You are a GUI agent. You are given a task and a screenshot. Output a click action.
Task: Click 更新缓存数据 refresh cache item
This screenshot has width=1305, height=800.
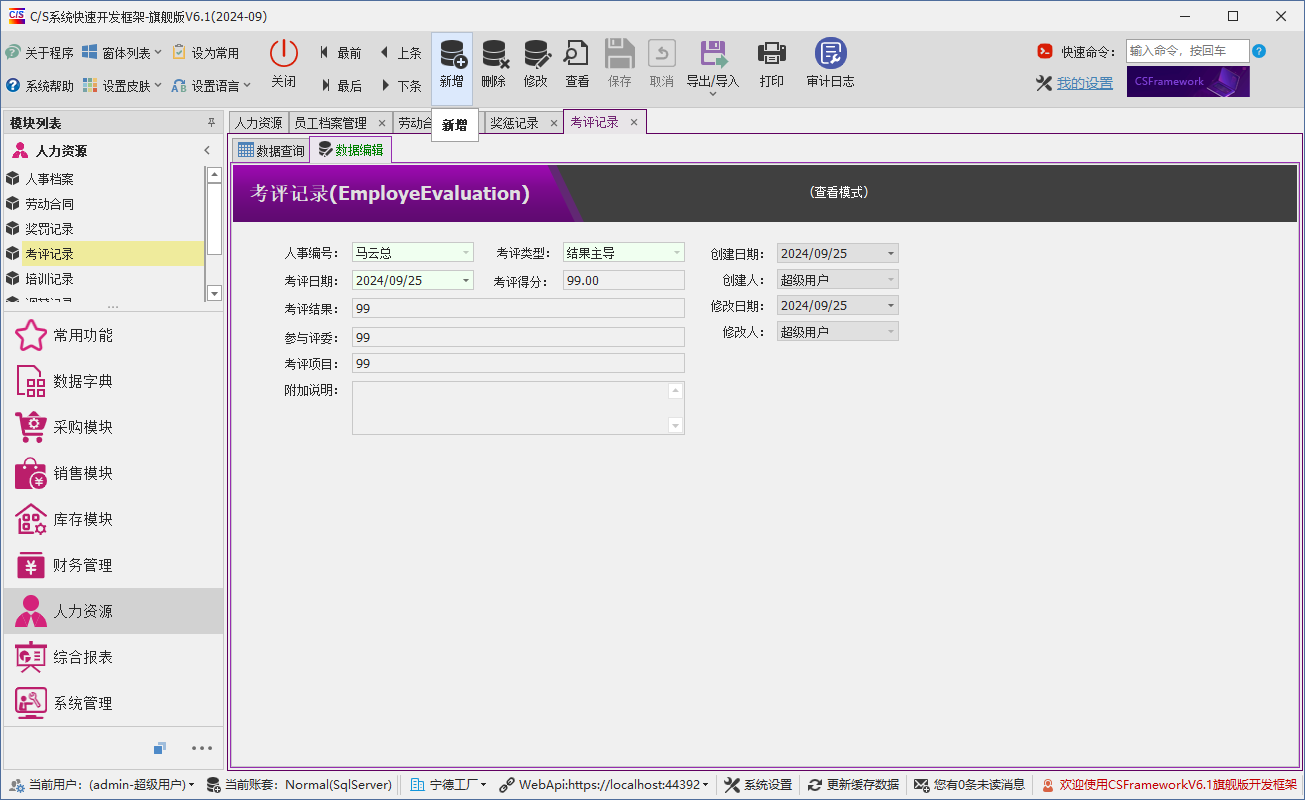click(853, 785)
